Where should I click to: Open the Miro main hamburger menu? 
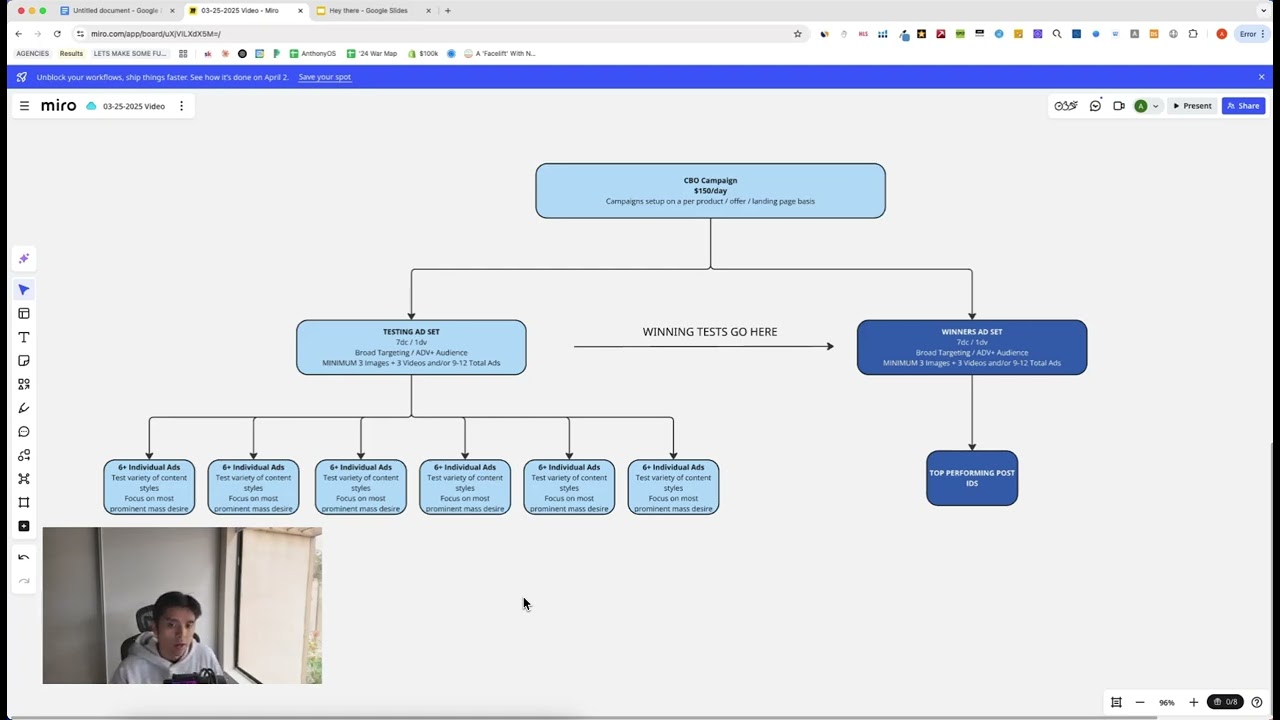[24, 106]
